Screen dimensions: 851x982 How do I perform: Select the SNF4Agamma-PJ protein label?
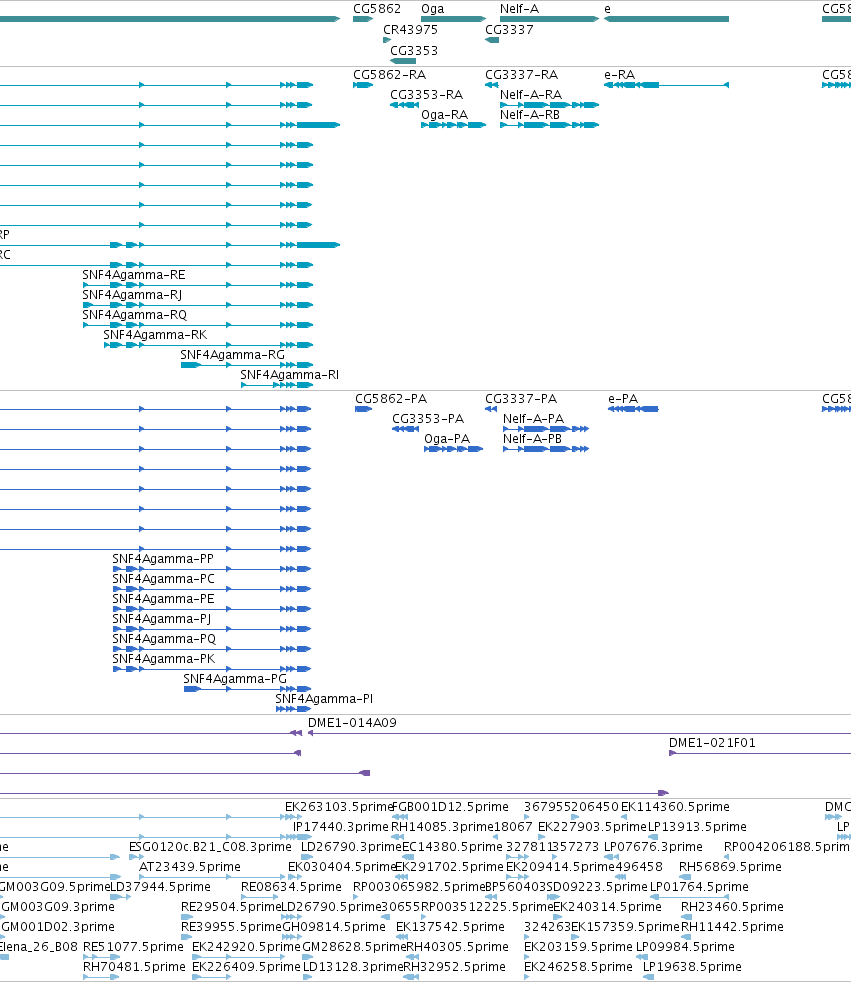tap(162, 619)
